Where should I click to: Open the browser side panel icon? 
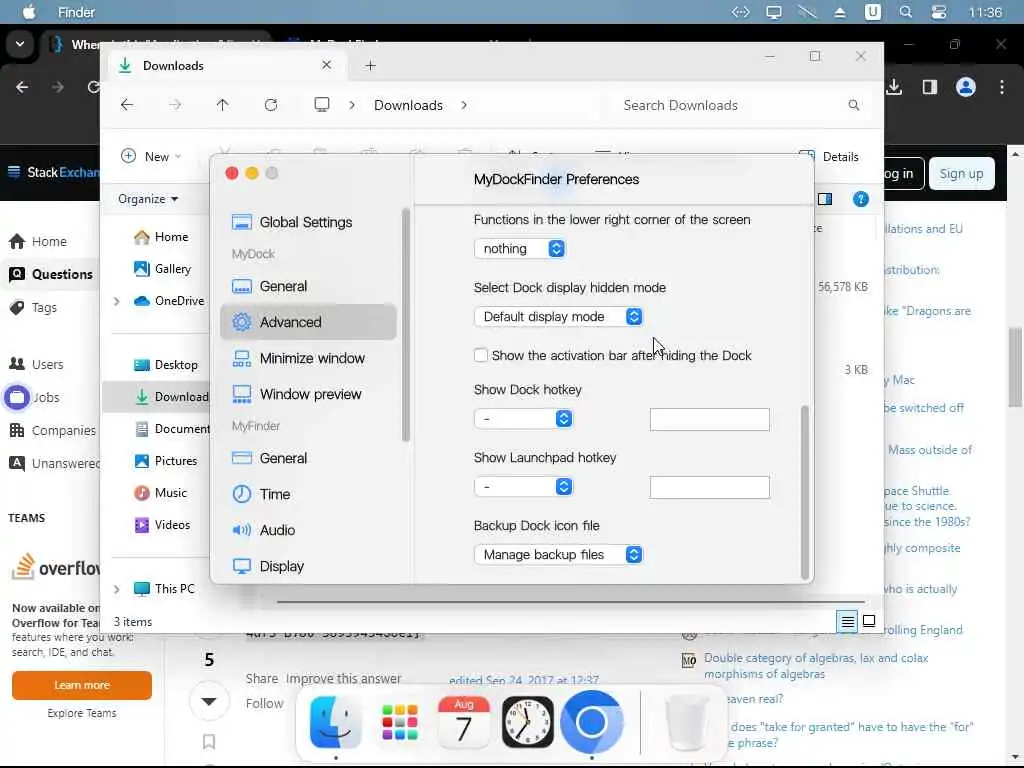pyautogui.click(x=930, y=87)
